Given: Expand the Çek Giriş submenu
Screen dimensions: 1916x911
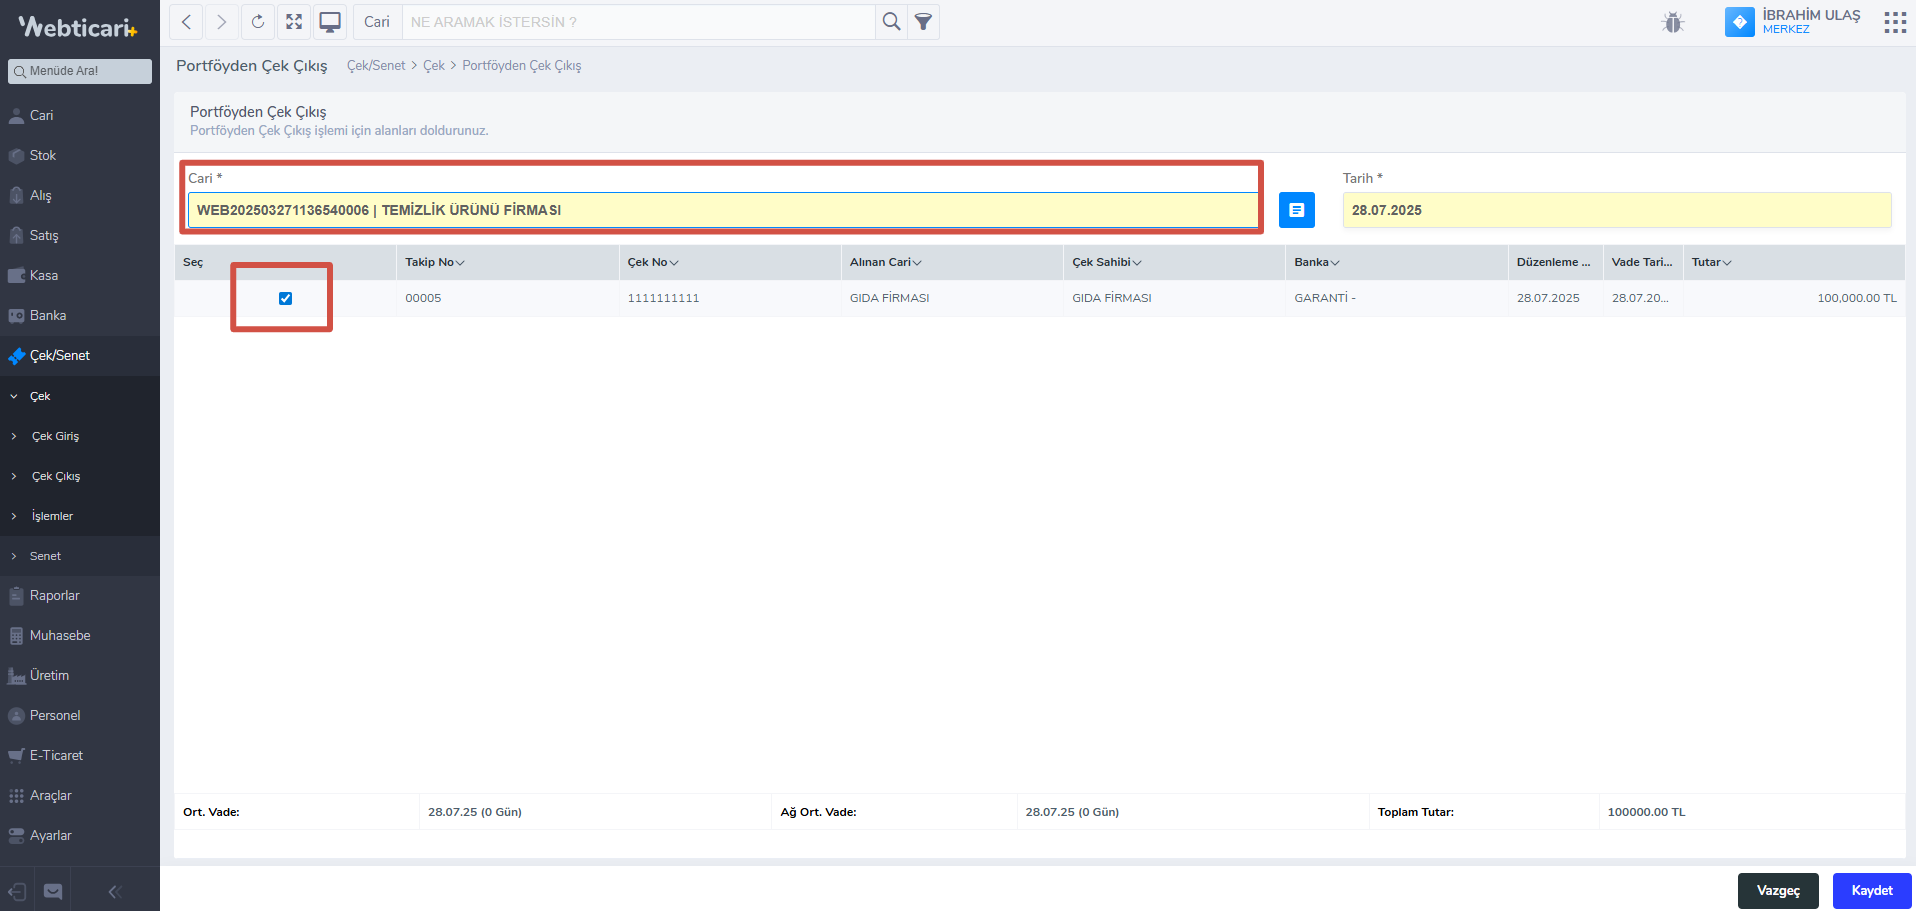Looking at the screenshot, I should click(55, 436).
